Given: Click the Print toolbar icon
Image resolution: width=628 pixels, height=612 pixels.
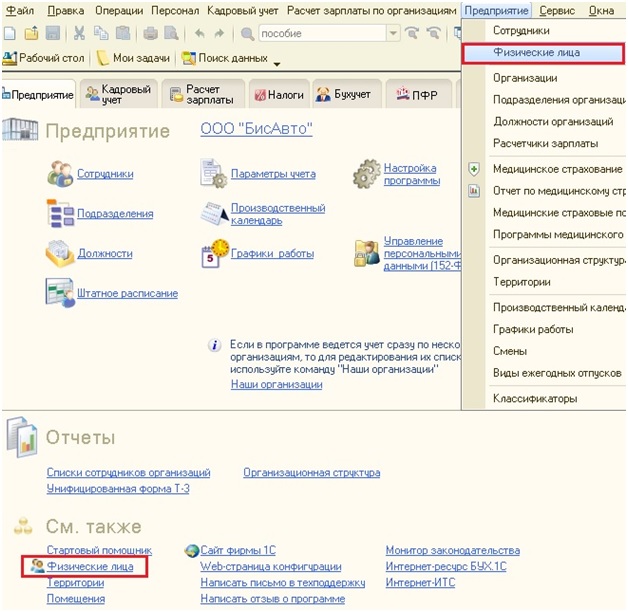Looking at the screenshot, I should tap(149, 33).
